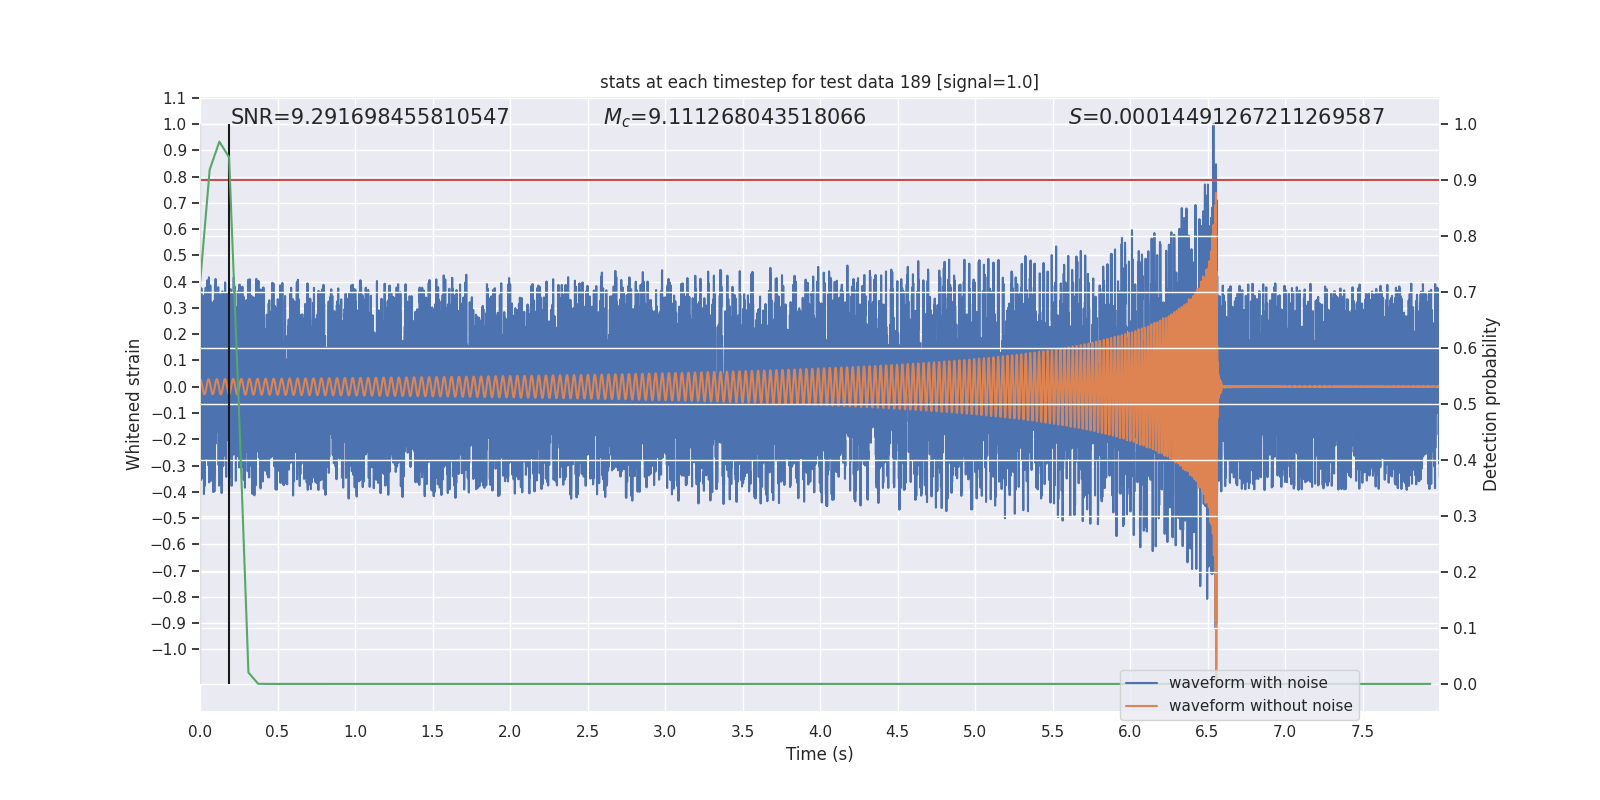Click the 'Time (s)' x-axis label
The height and width of the screenshot is (800, 1600).
click(819, 754)
